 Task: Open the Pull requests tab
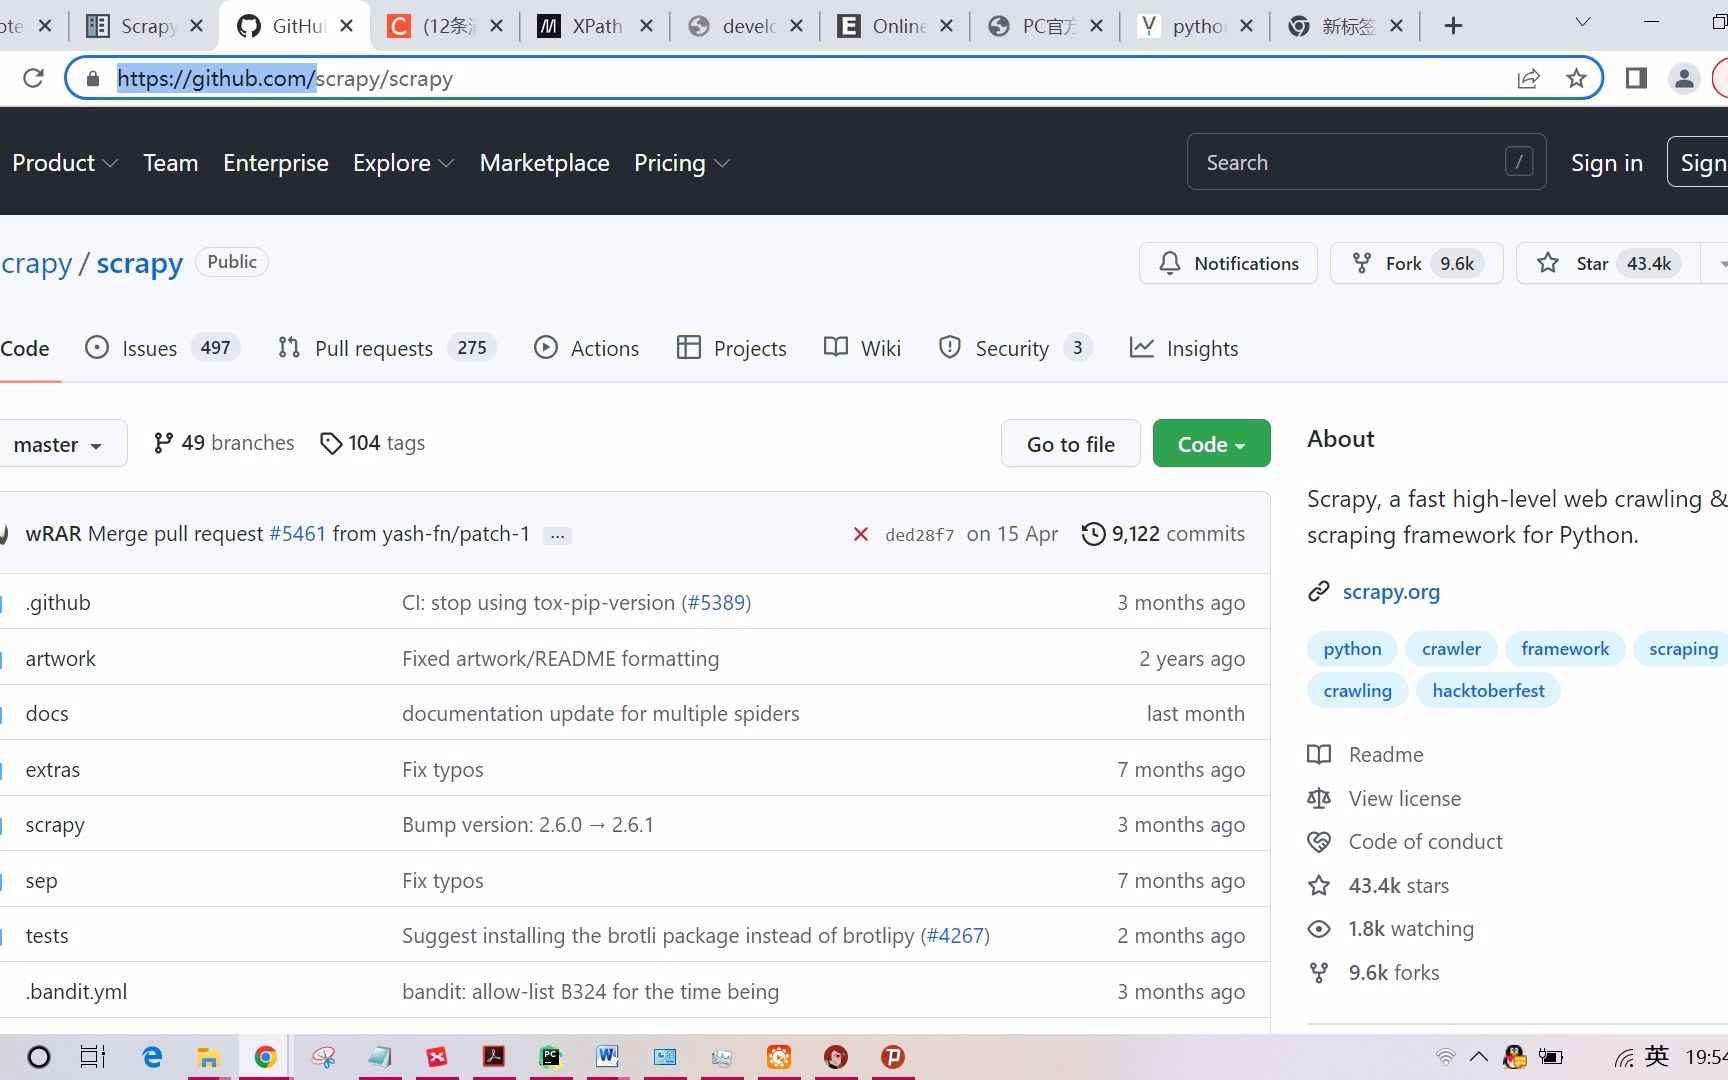pos(387,348)
